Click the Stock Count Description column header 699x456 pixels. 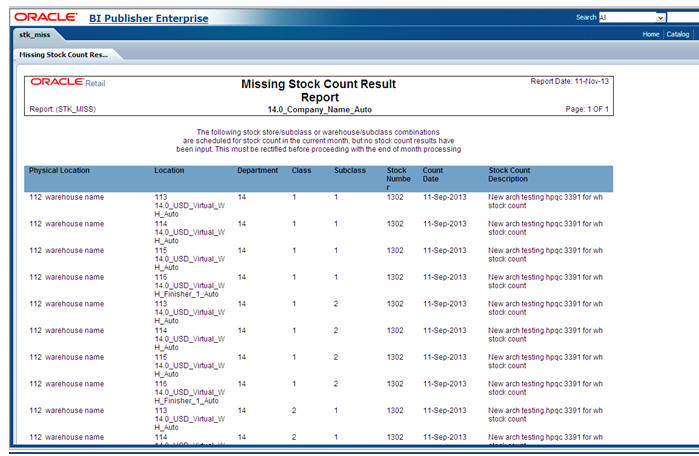coord(509,175)
